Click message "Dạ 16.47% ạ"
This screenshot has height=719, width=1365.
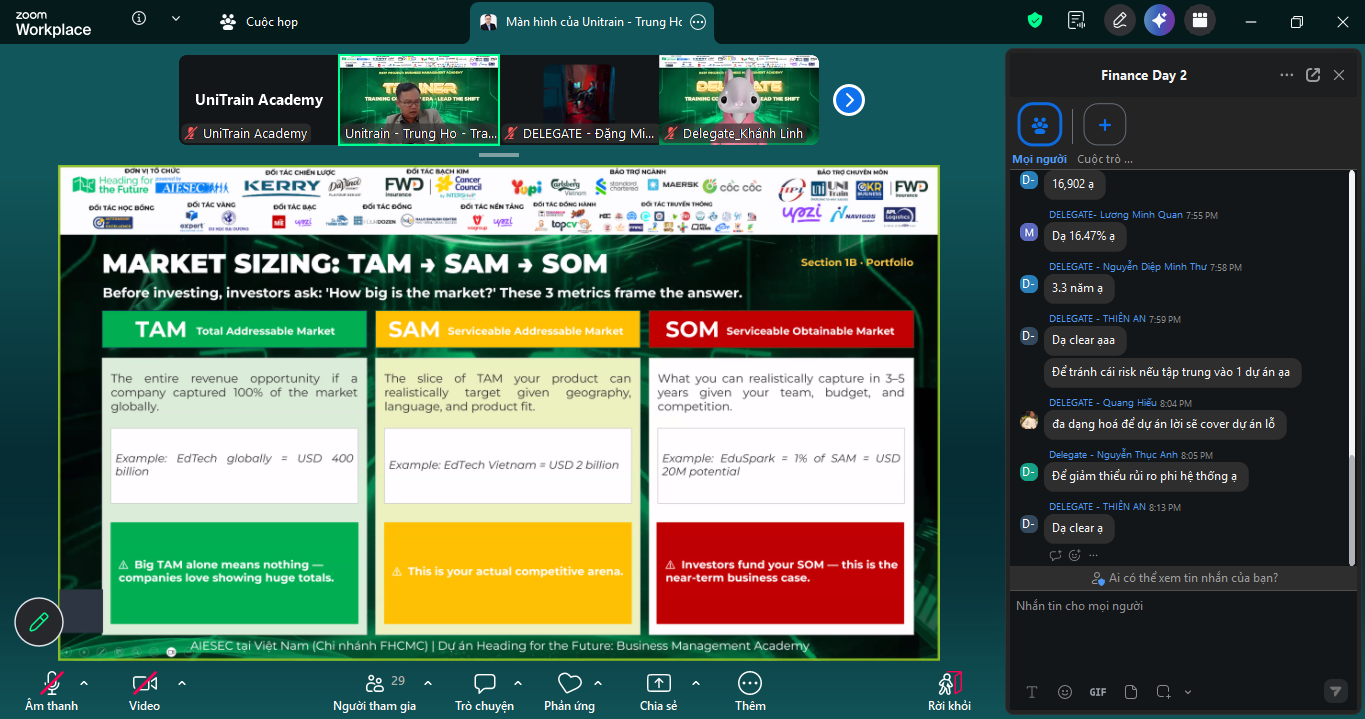click(1083, 236)
